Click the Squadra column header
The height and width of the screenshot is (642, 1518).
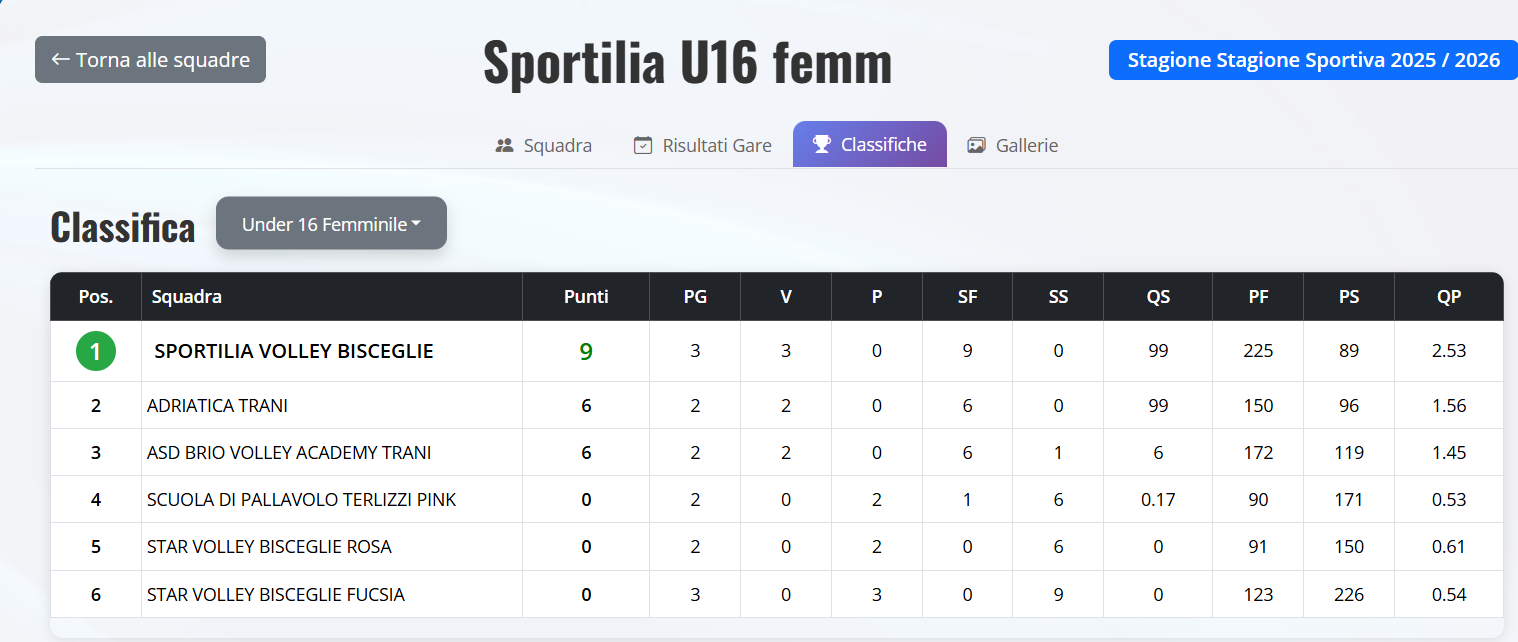tap(187, 296)
